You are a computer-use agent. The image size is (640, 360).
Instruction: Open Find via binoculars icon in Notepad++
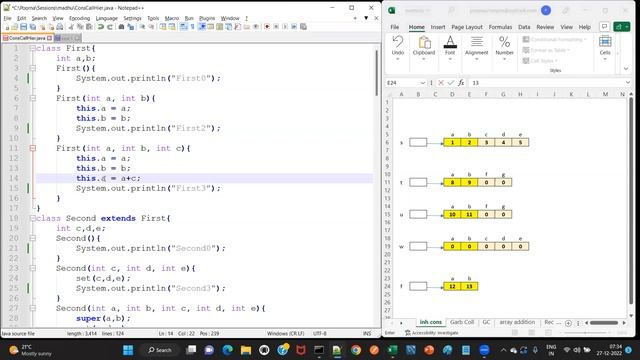coord(121,27)
